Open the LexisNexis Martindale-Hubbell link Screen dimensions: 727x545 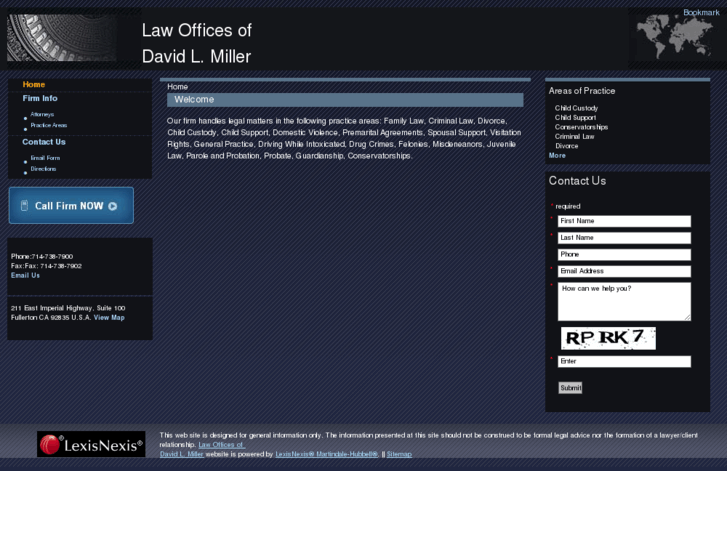[x=326, y=454]
